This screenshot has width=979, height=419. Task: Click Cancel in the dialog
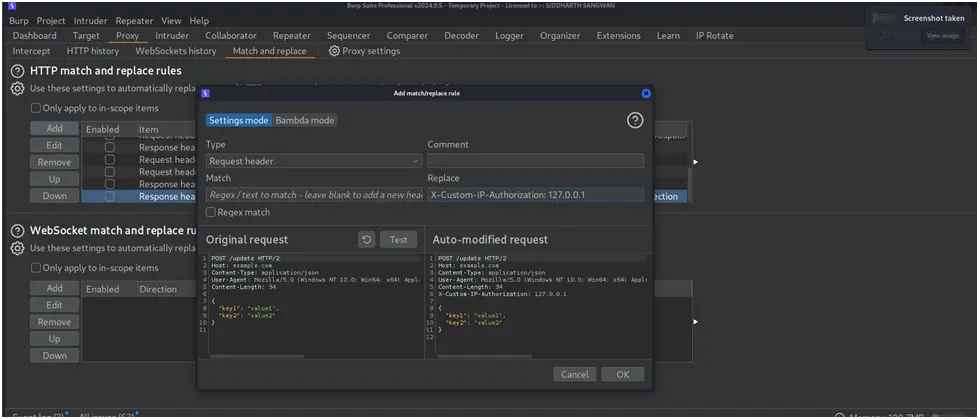(x=574, y=375)
